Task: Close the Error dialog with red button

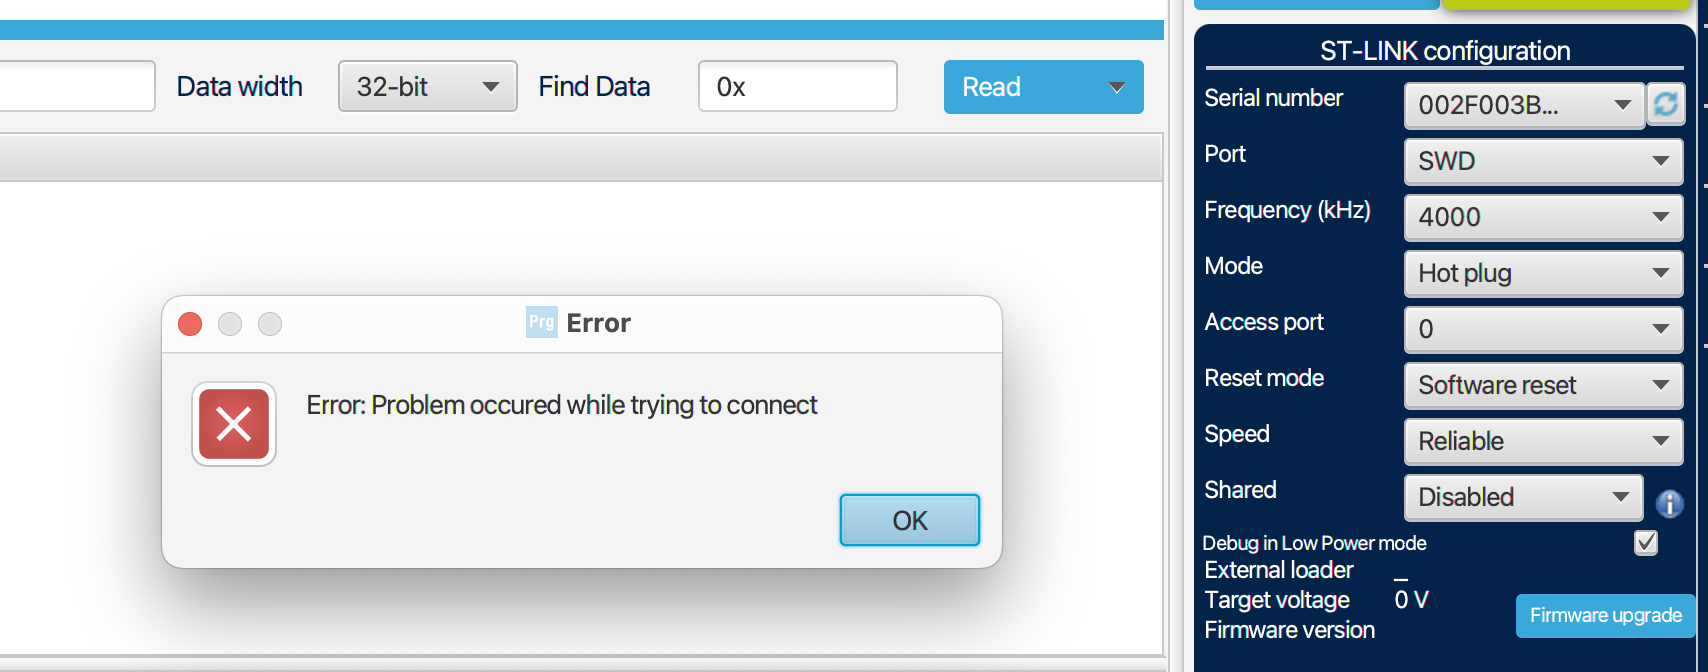Action: 190,324
